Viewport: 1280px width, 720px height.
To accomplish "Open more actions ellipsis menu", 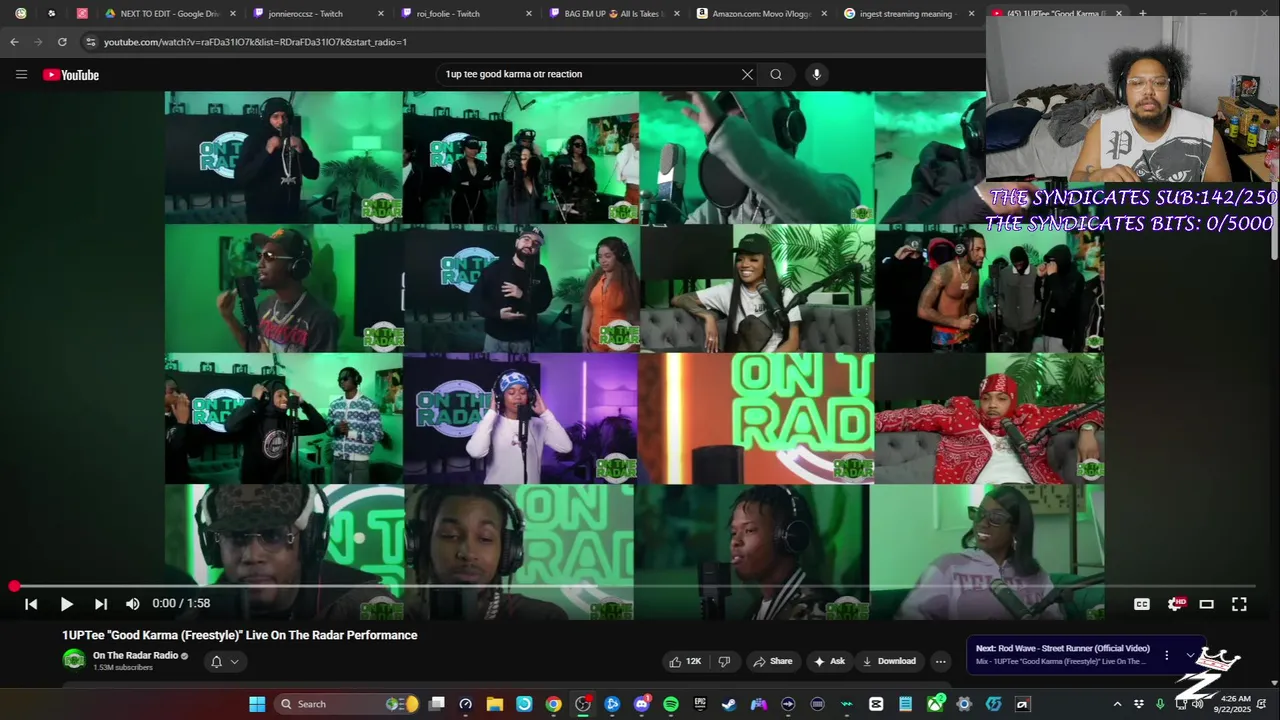I will click(x=940, y=661).
